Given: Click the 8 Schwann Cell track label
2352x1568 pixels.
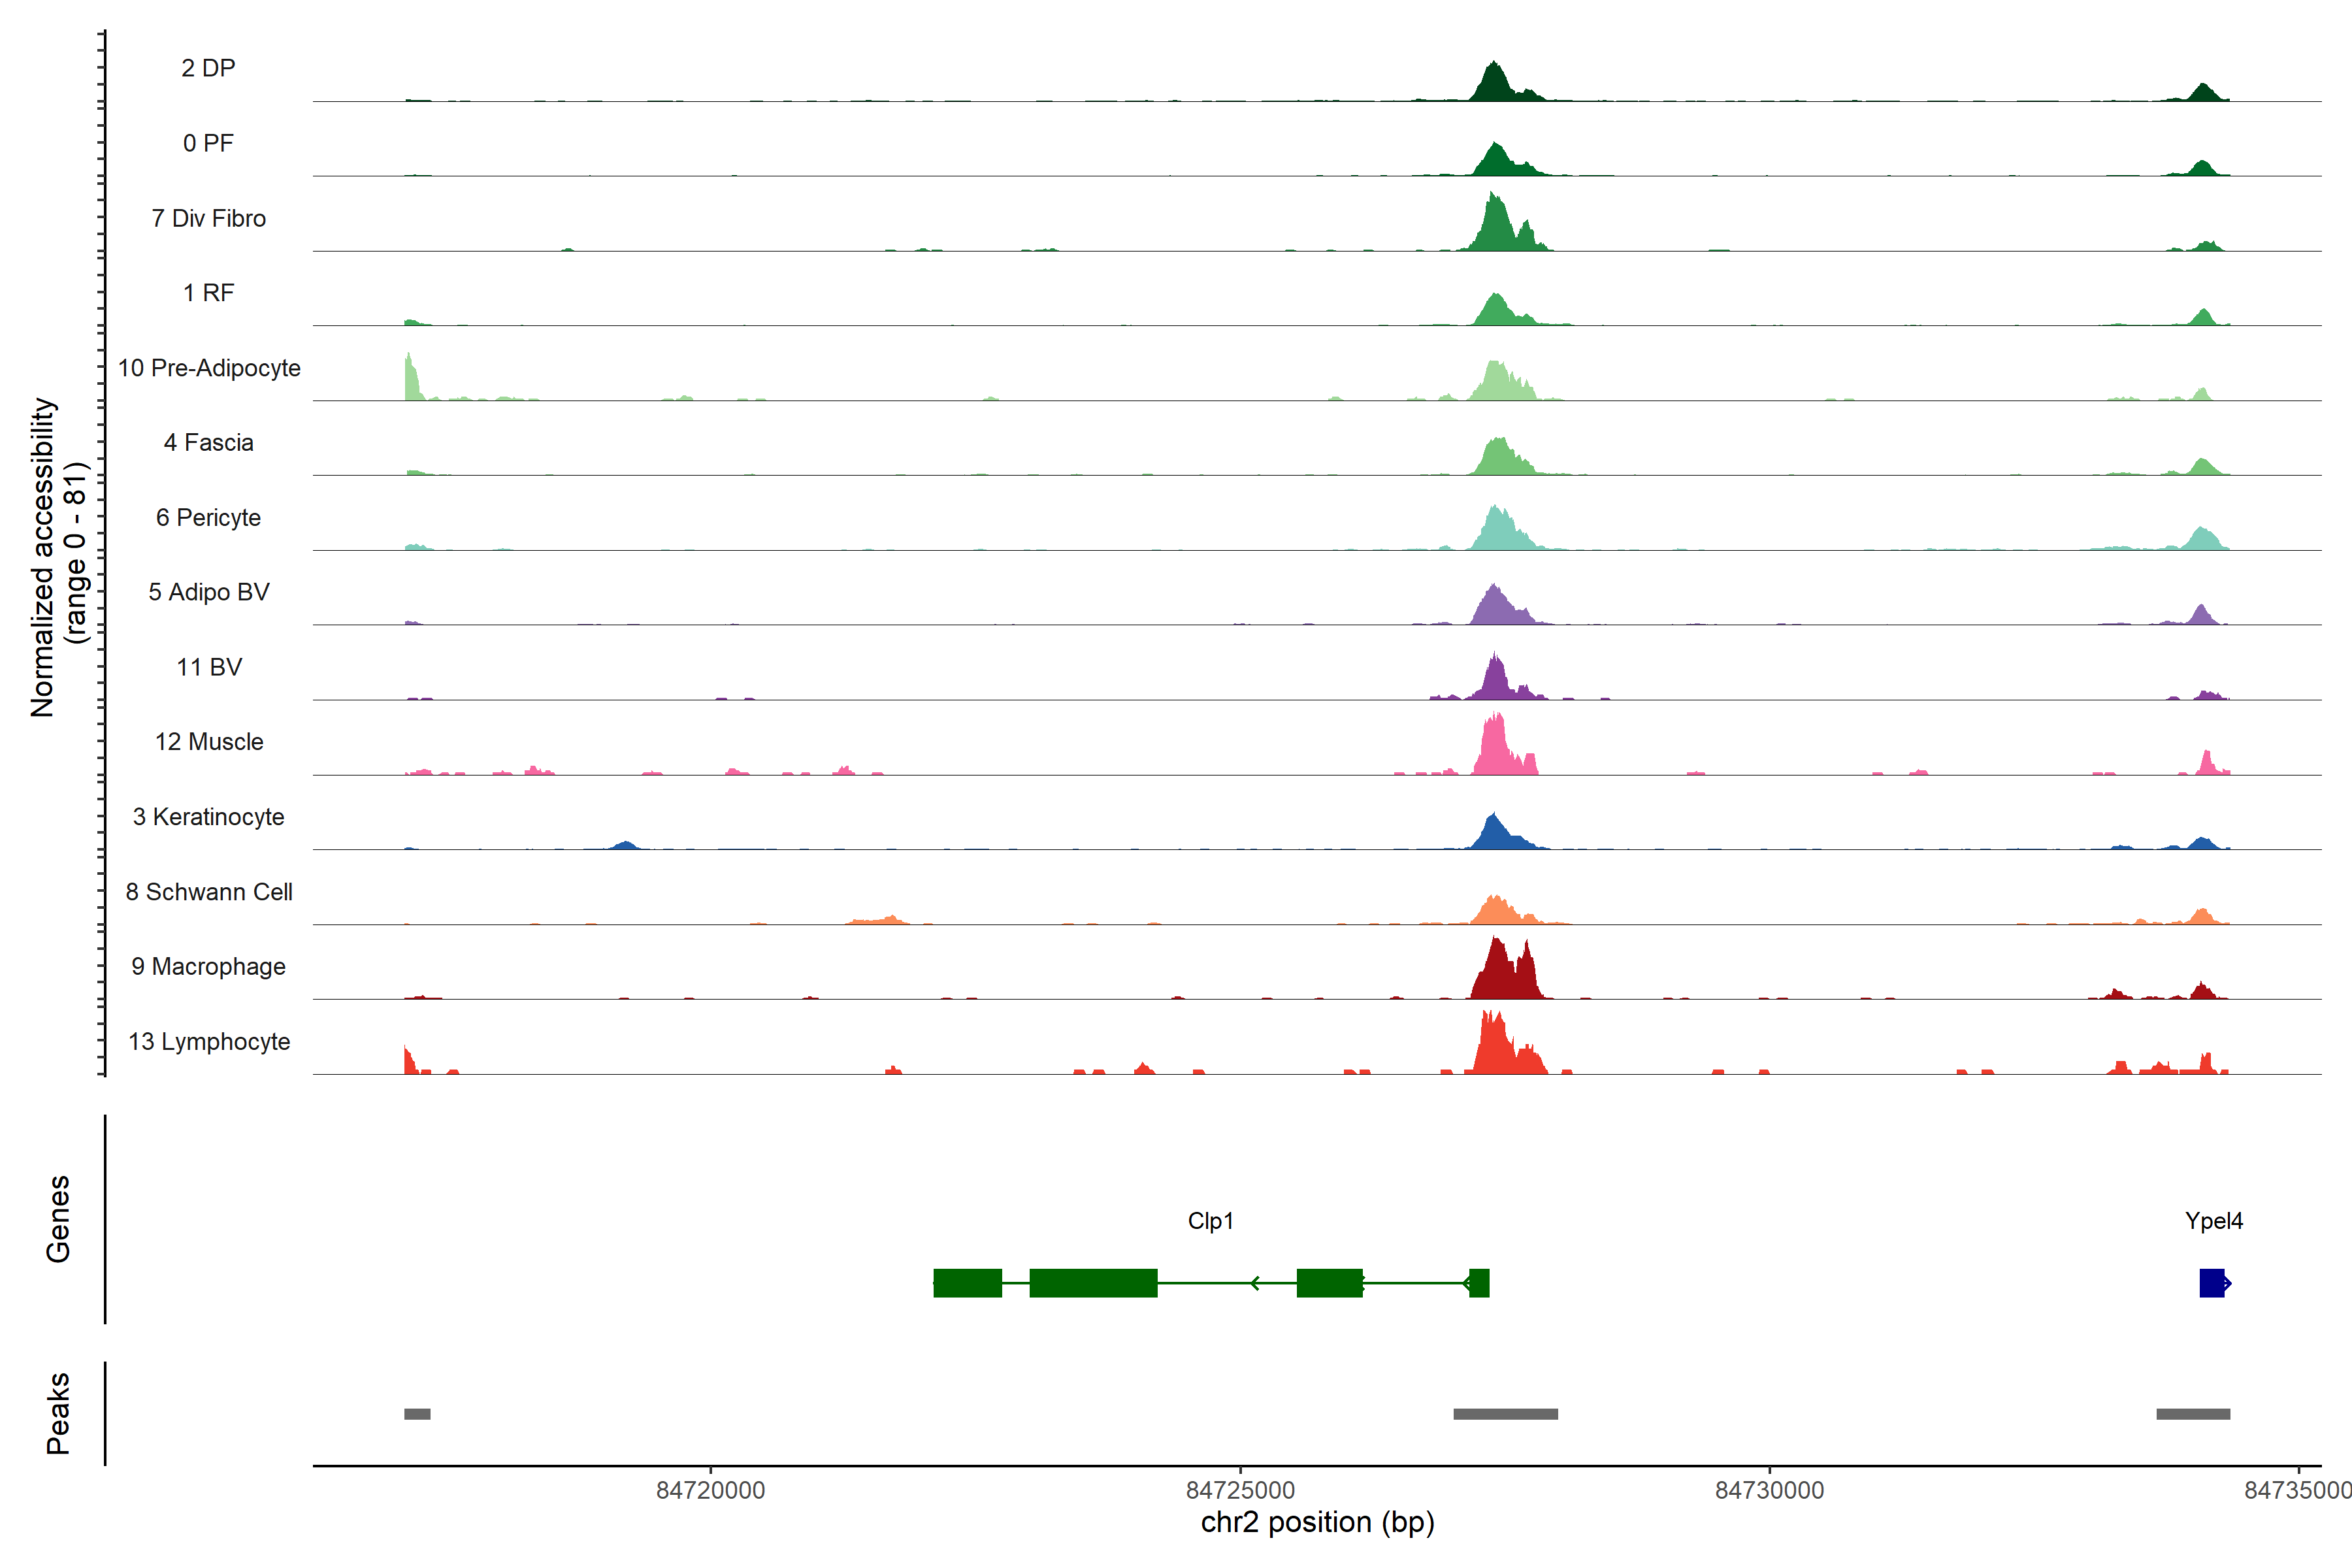Looking at the screenshot, I should pyautogui.click(x=209, y=892).
